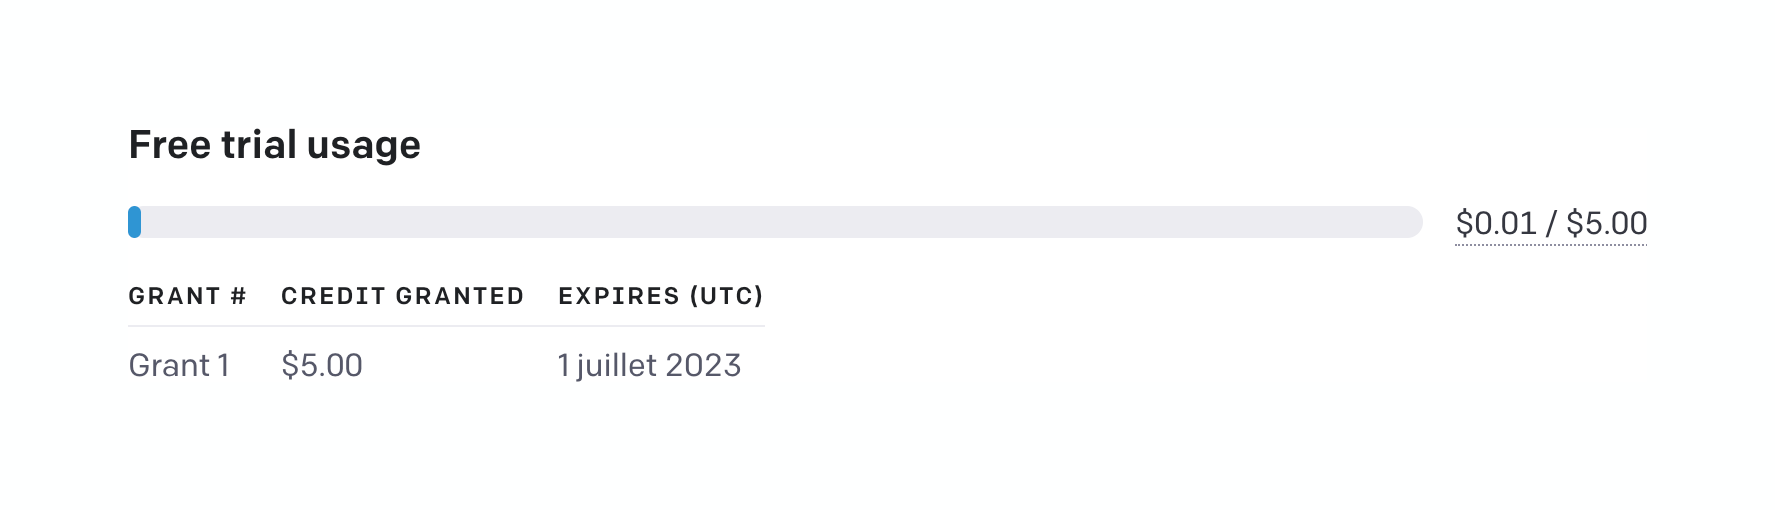Click the Free trial usage heading
The height and width of the screenshot is (510, 1775).
click(274, 145)
